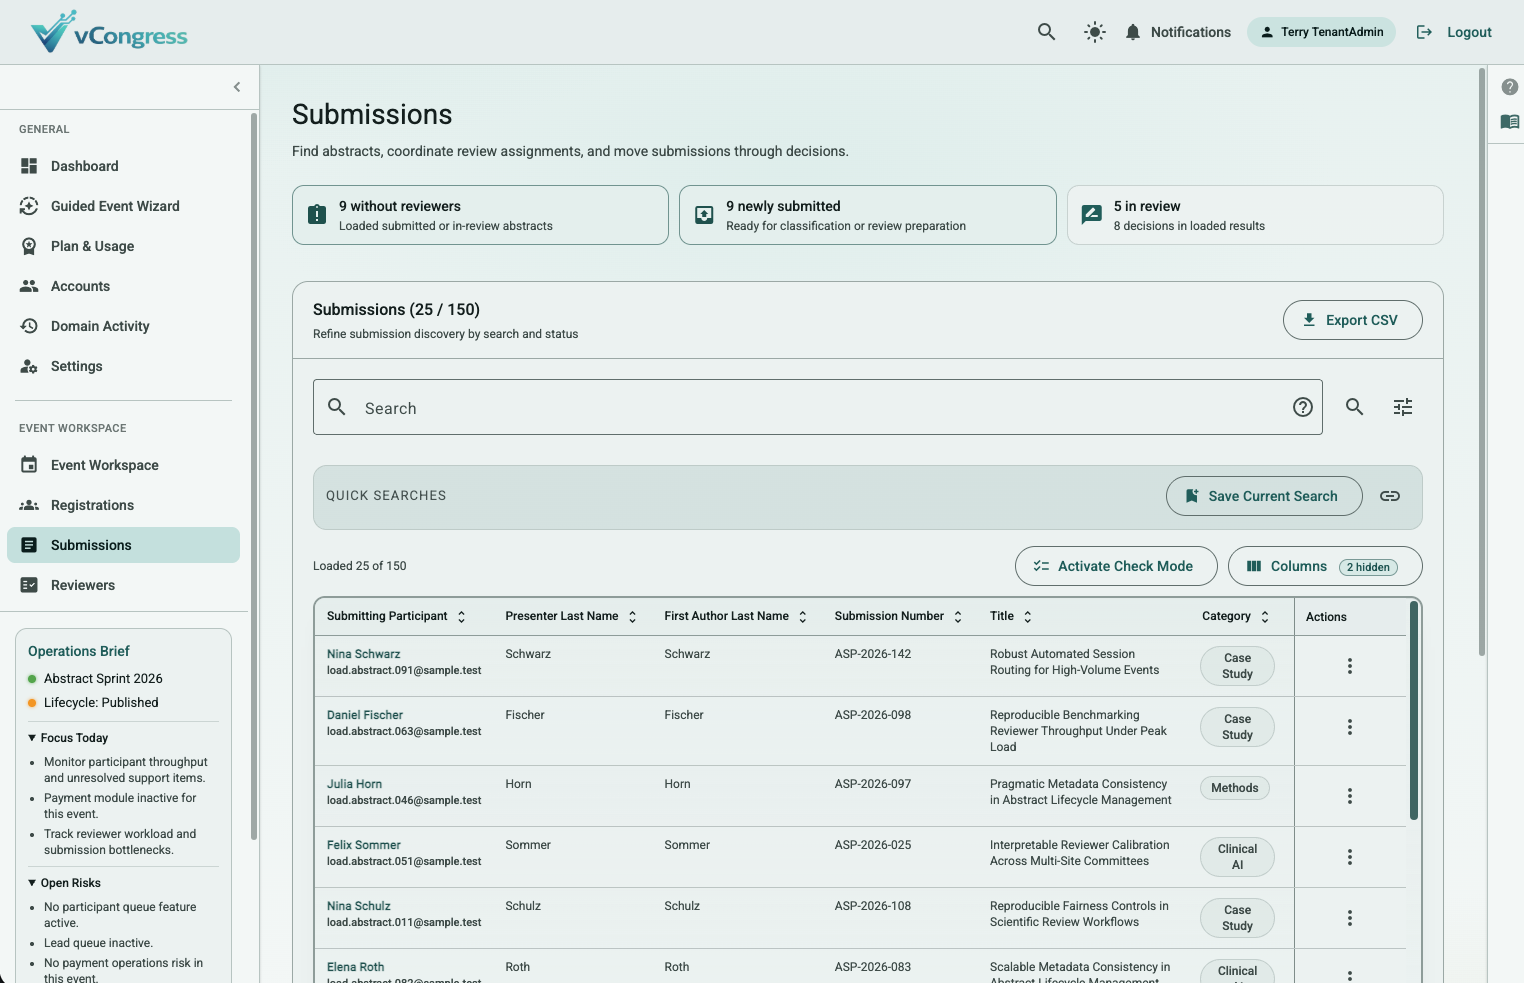
Task: Open Event Workspace item
Action: [123, 465]
